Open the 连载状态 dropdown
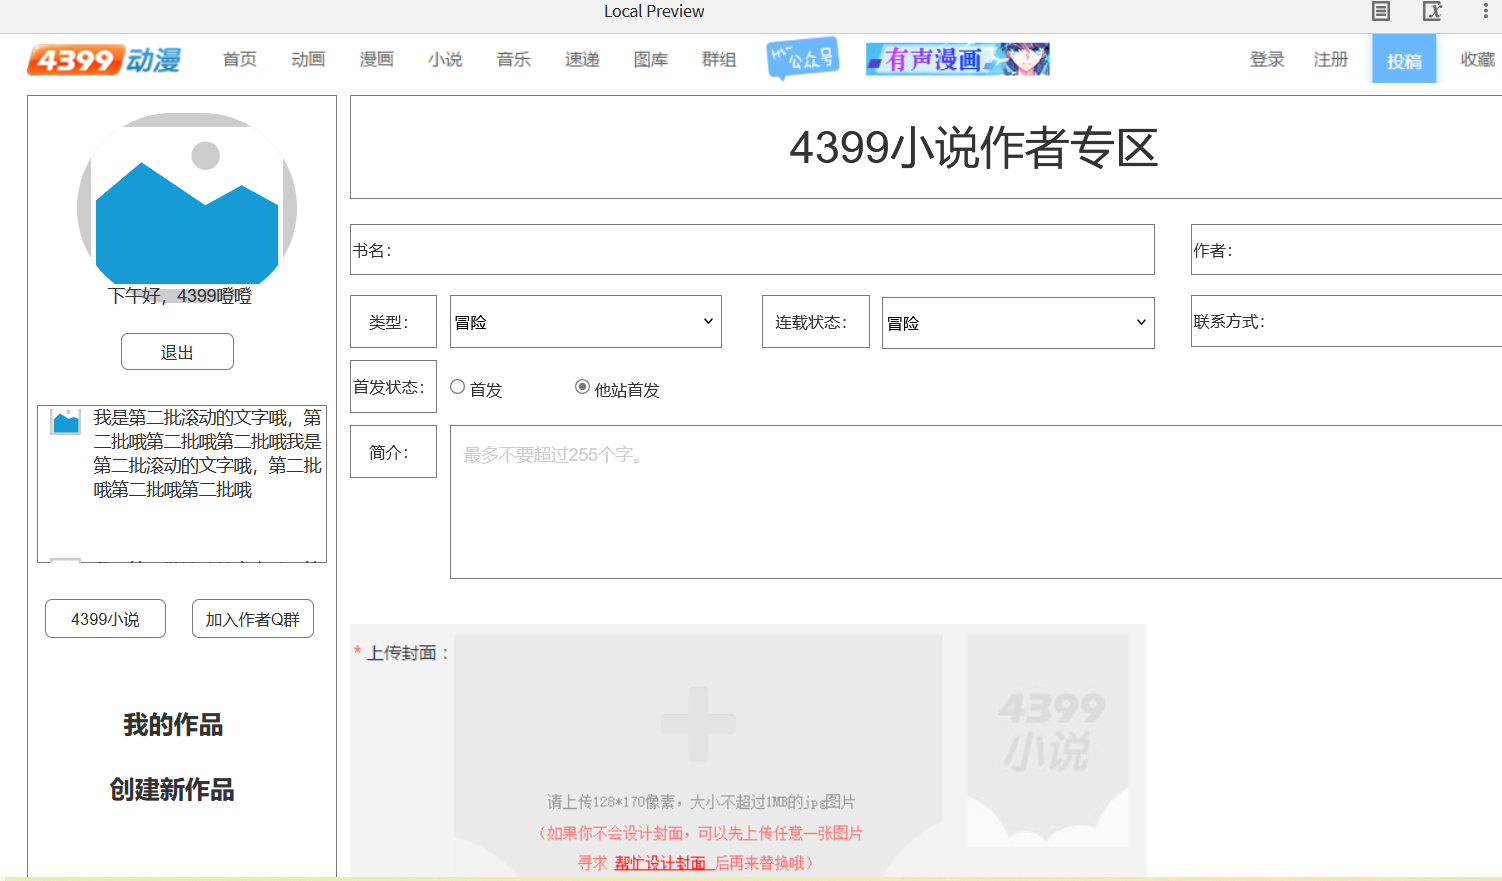The image size is (1502, 881). (1018, 323)
